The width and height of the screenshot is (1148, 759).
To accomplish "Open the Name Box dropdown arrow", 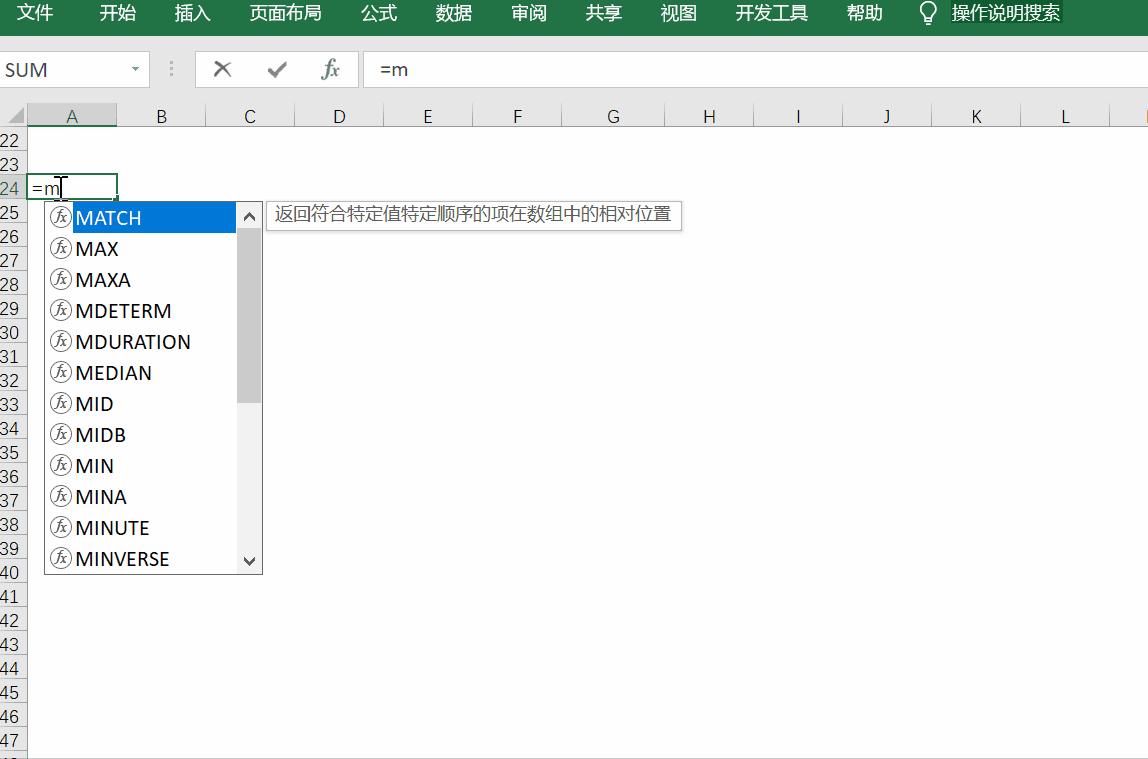I will (x=135, y=70).
